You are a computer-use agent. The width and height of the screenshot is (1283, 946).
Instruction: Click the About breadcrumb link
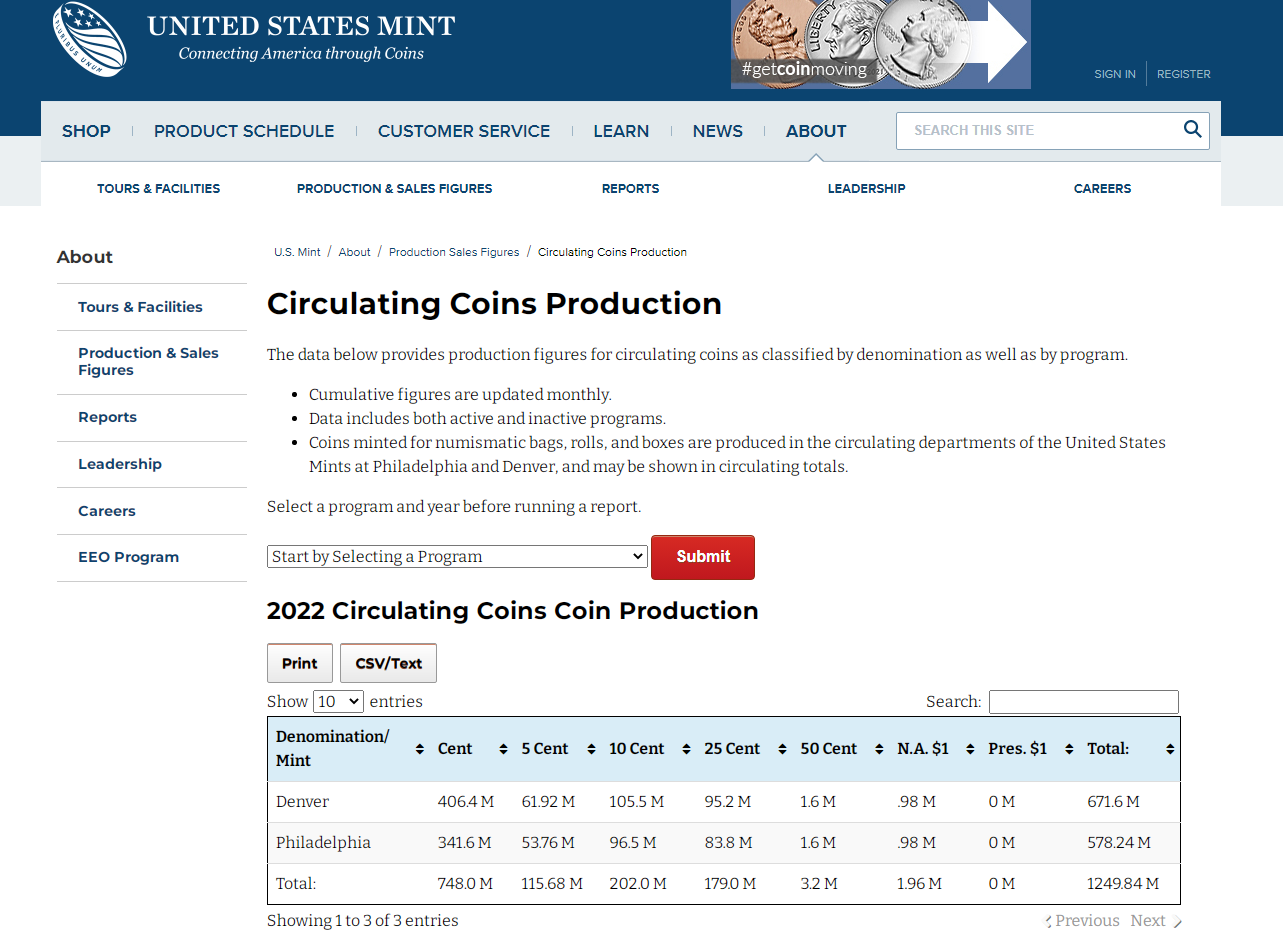click(354, 252)
